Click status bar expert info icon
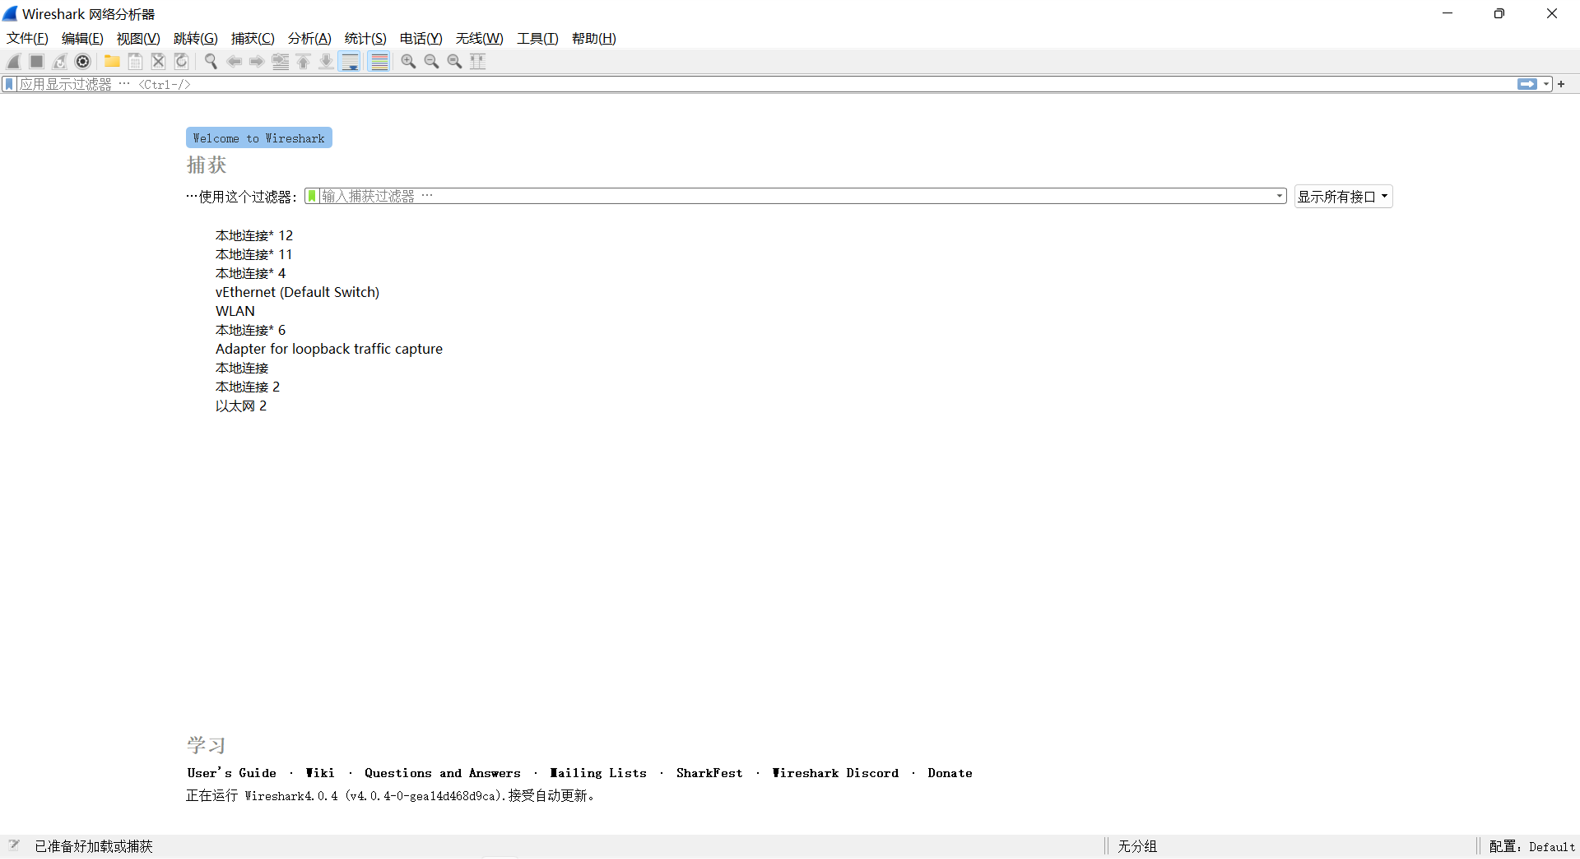Image resolution: width=1580 pixels, height=859 pixels. tap(14, 845)
